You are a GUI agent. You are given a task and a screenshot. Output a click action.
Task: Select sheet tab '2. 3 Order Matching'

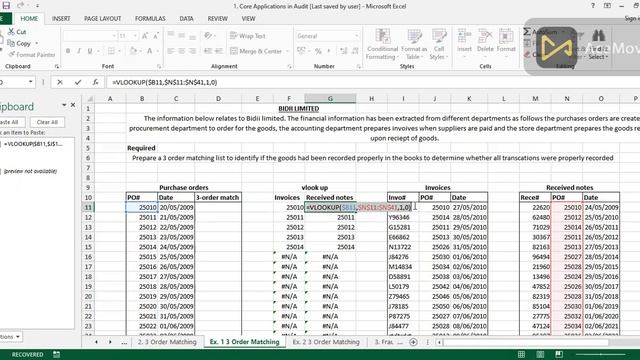point(167,342)
